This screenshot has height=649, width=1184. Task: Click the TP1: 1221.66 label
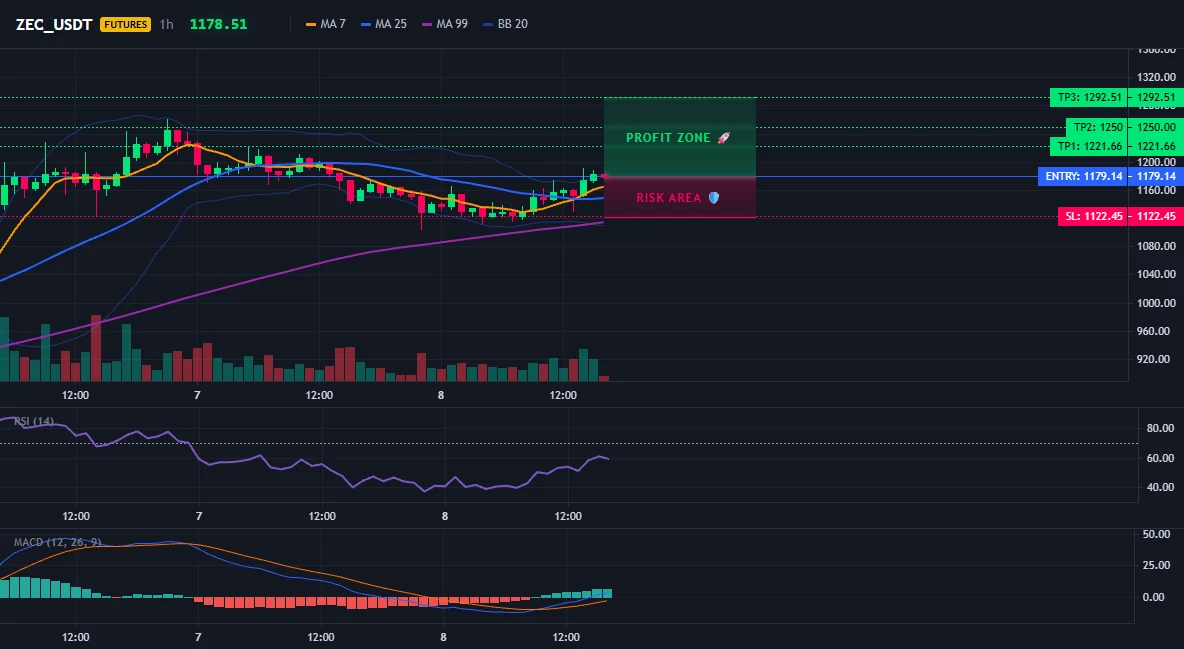(x=1089, y=147)
